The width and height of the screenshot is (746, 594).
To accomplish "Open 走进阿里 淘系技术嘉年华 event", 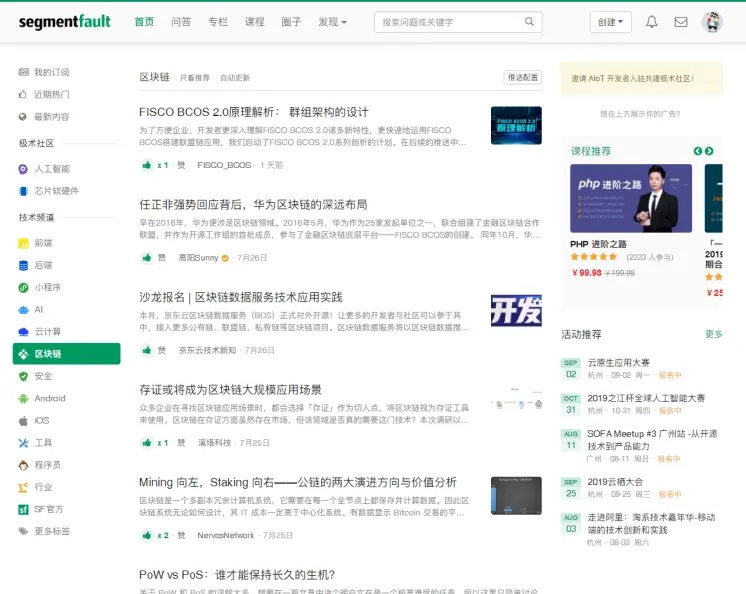I will (651, 523).
